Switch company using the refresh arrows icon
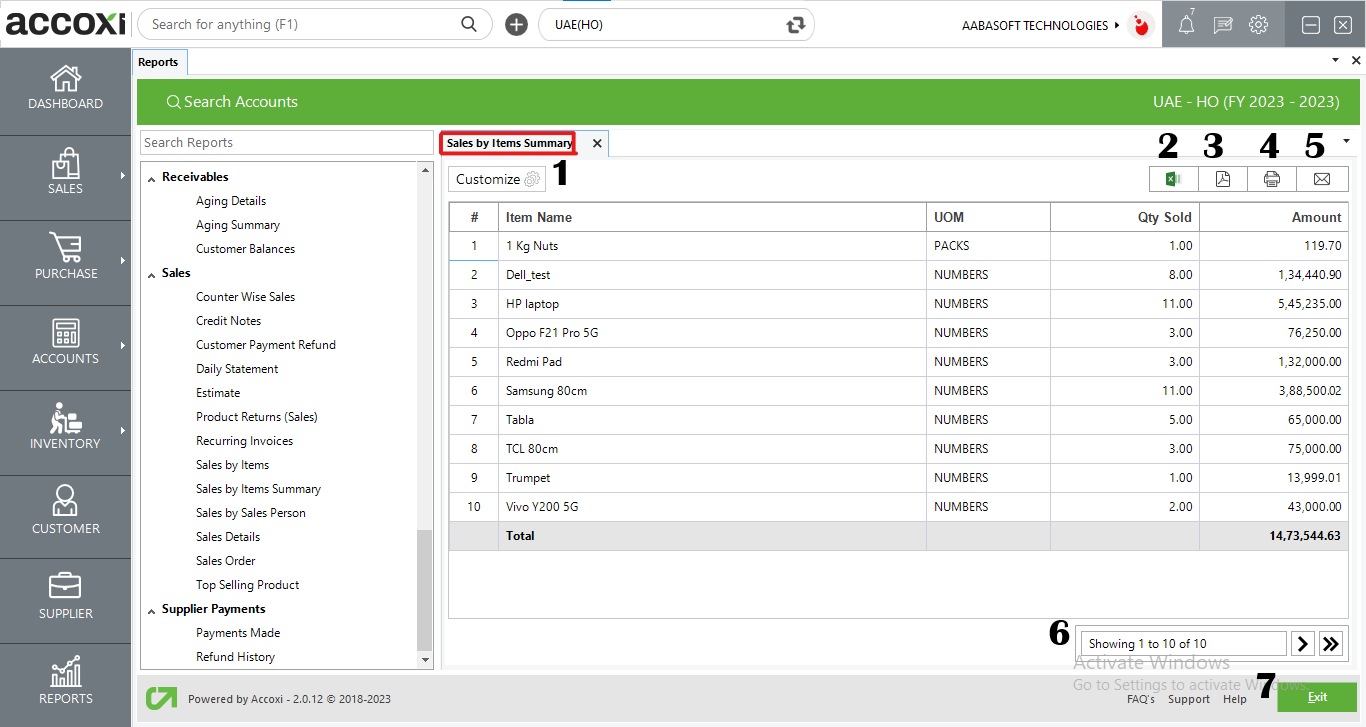The height and width of the screenshot is (727, 1366). tap(795, 24)
